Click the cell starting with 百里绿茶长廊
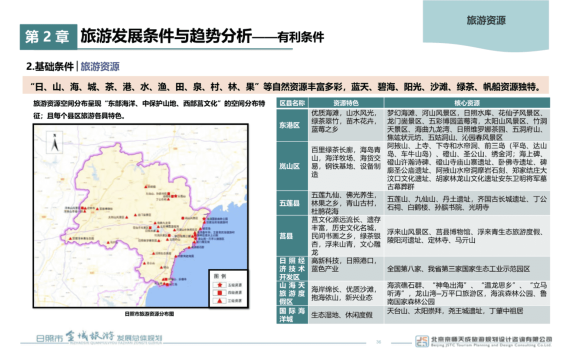Viewport: 570px width, 360px height. pos(346,166)
